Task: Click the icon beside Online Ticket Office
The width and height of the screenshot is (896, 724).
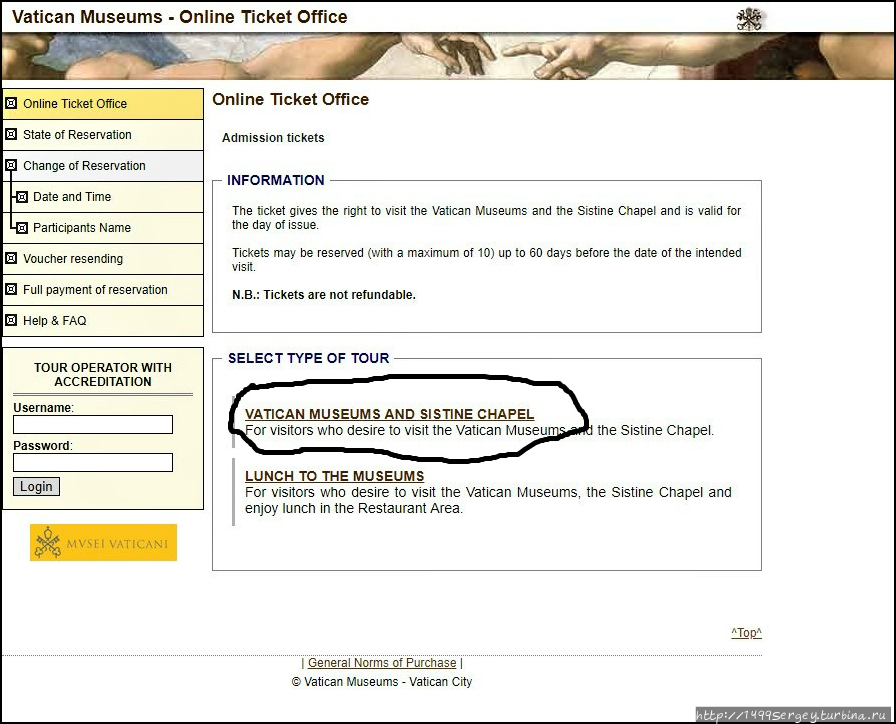Action: 11,103
